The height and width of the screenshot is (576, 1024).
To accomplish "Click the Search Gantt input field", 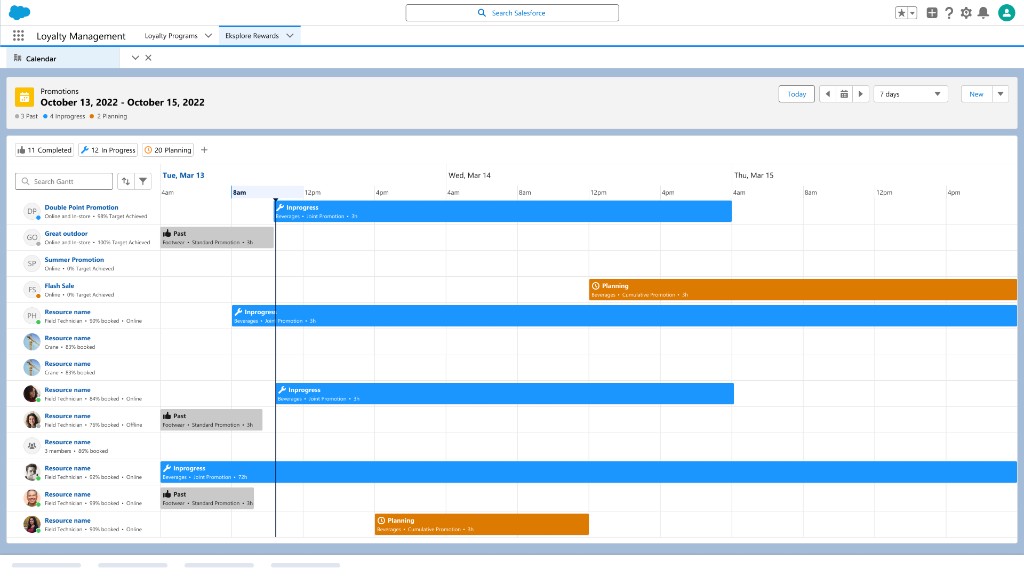I will tap(64, 182).
